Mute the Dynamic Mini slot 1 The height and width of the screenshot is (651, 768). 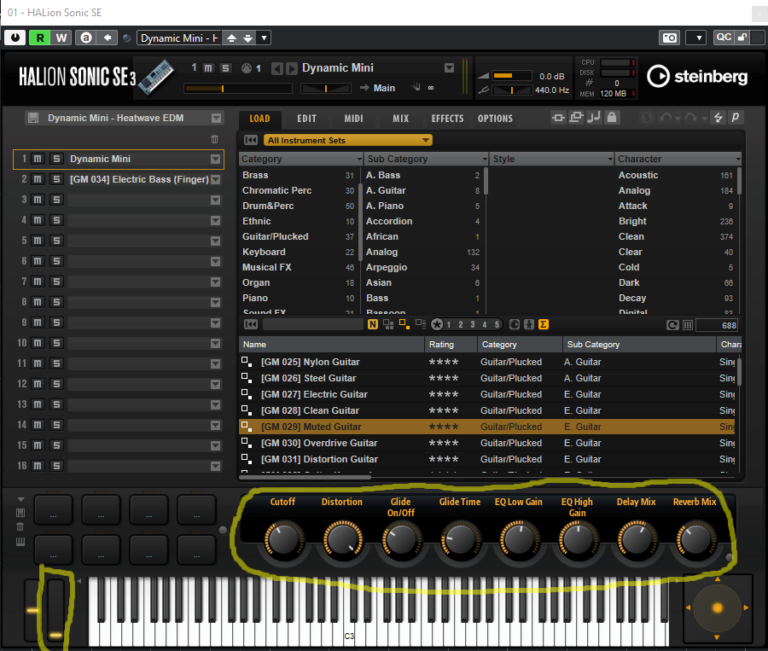point(37,159)
